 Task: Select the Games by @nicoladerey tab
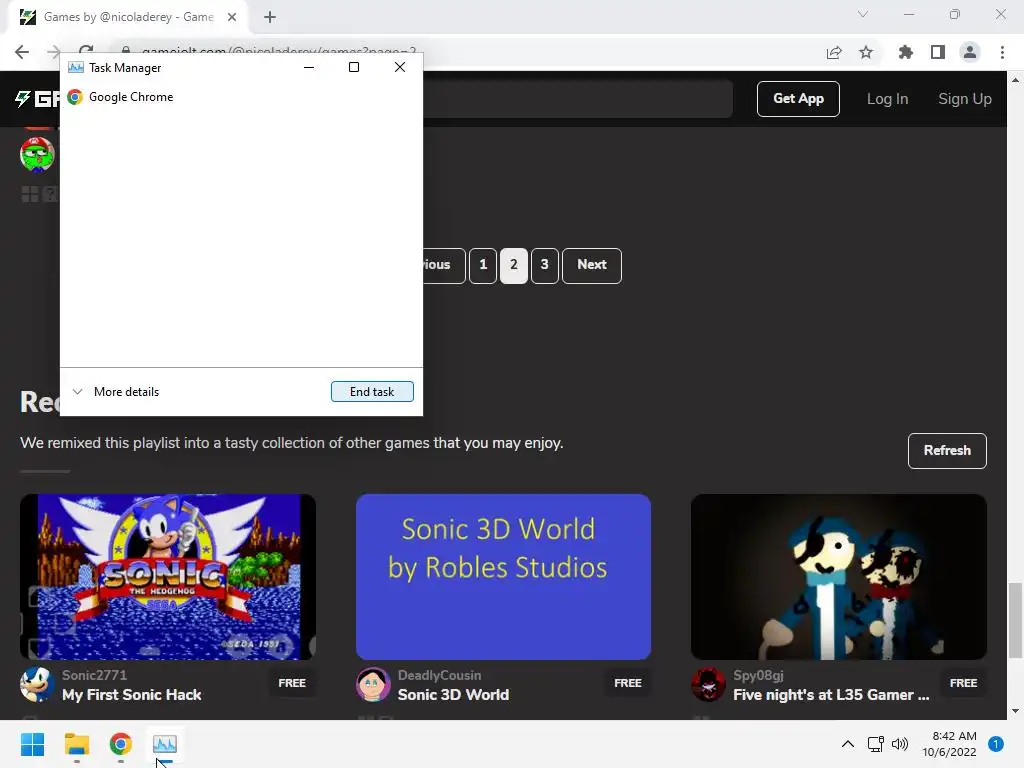click(127, 17)
